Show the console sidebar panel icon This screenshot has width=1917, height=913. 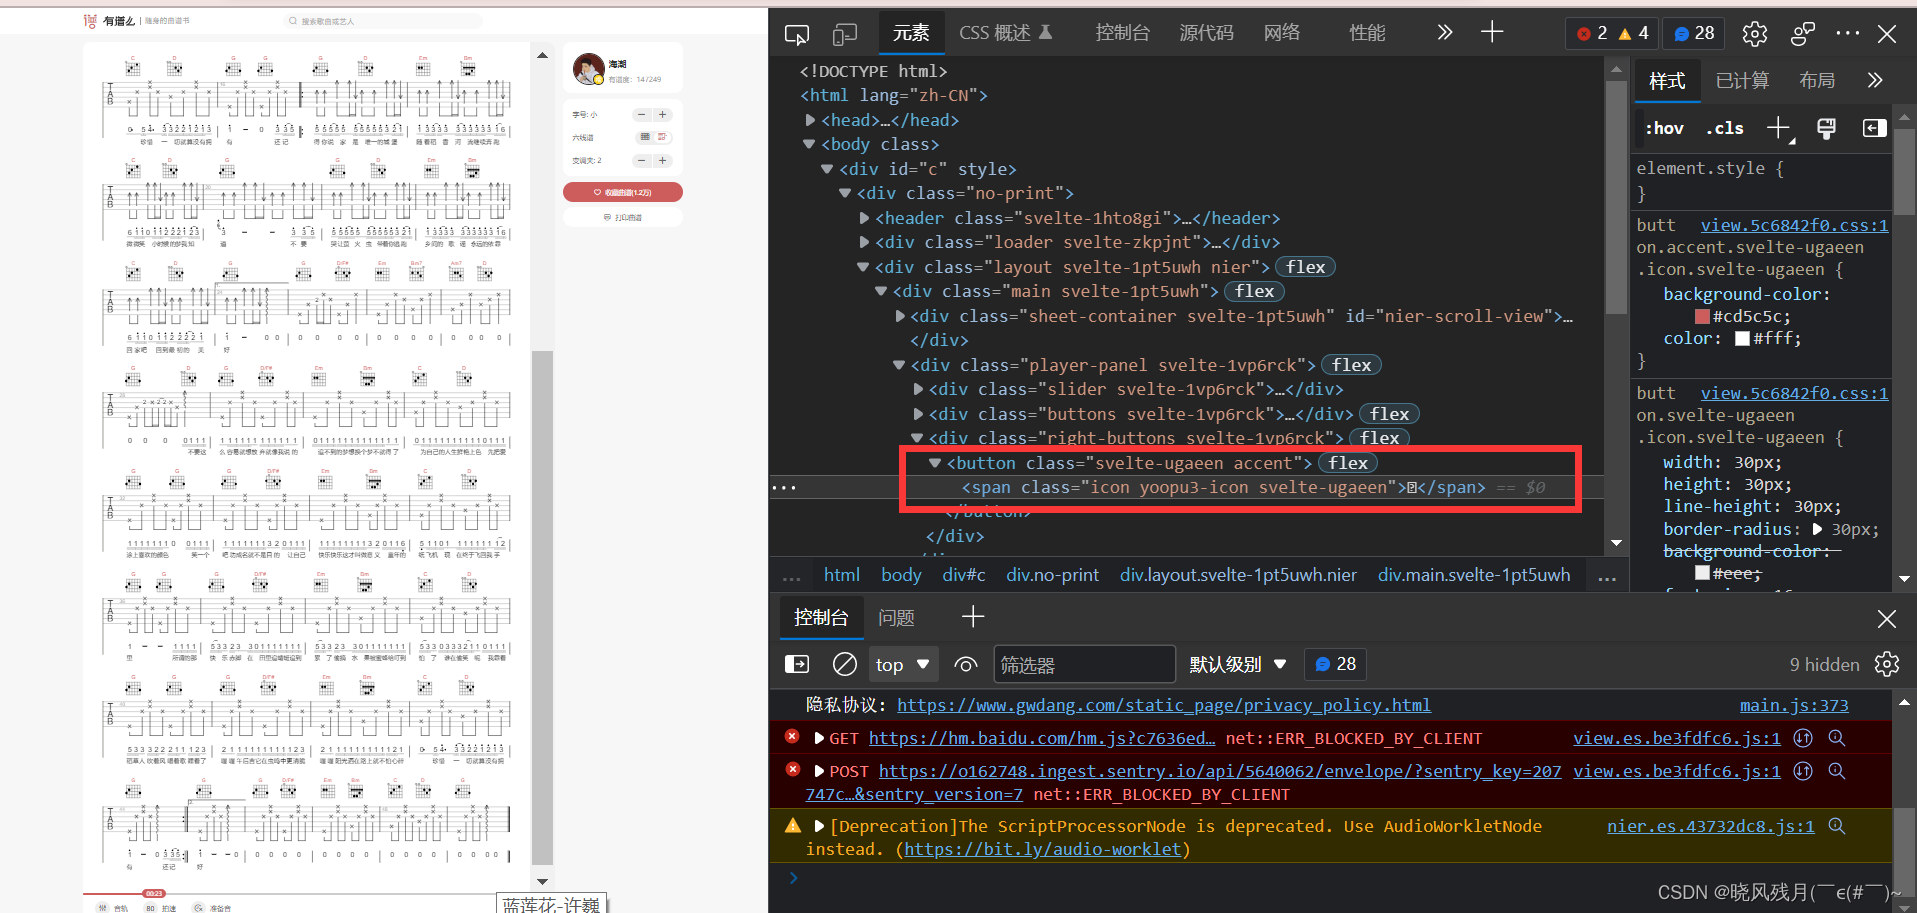click(797, 664)
